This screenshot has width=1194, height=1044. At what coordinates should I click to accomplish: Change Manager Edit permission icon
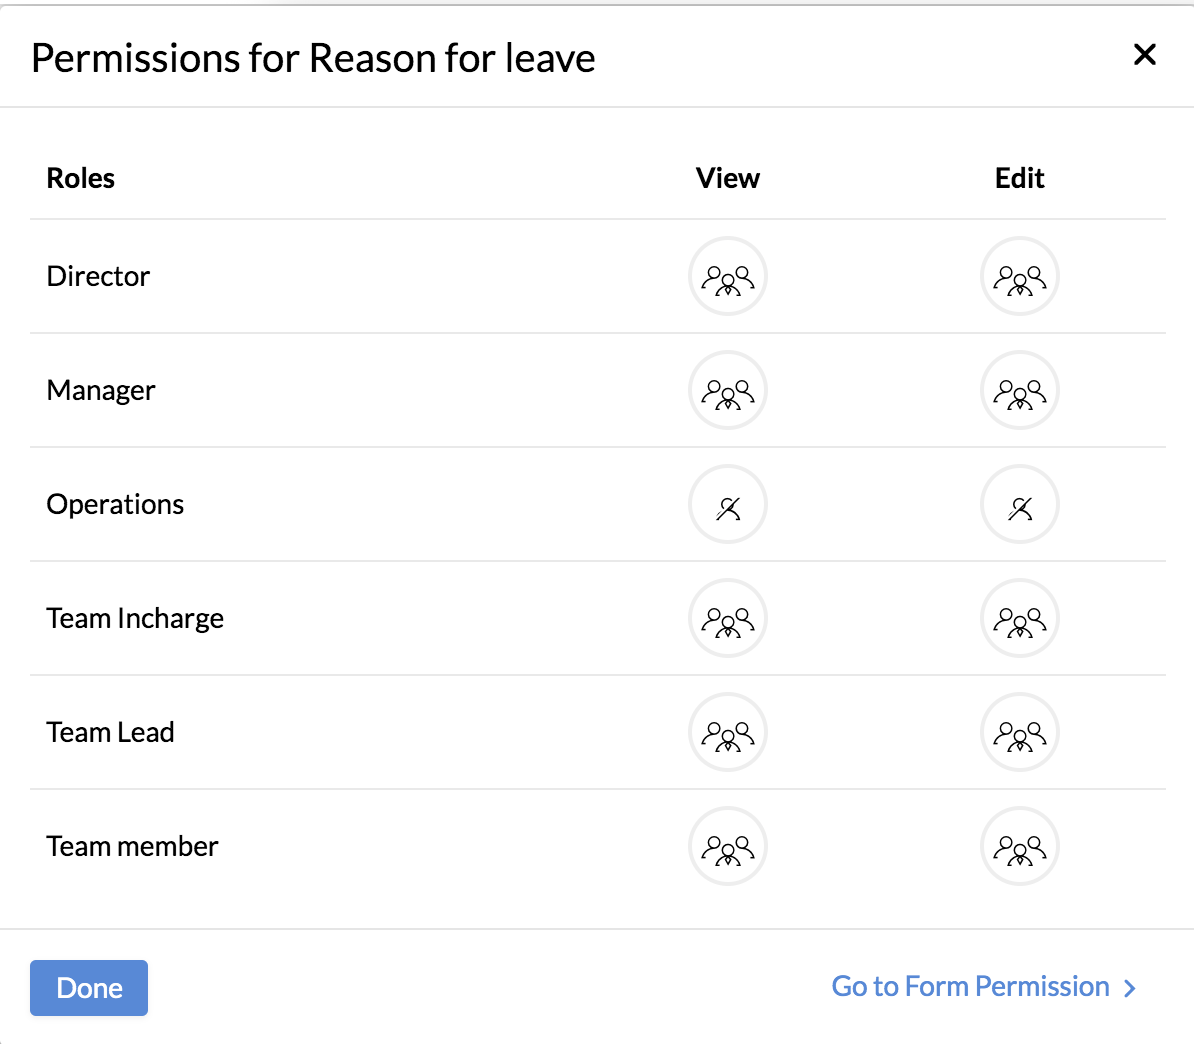1019,390
